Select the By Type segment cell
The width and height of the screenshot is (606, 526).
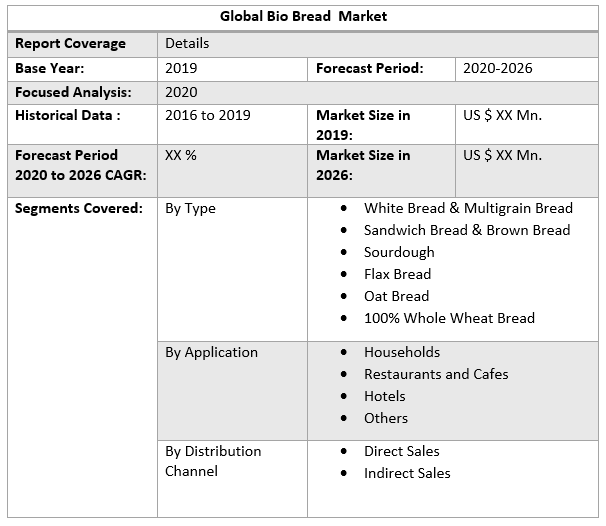tap(190, 208)
